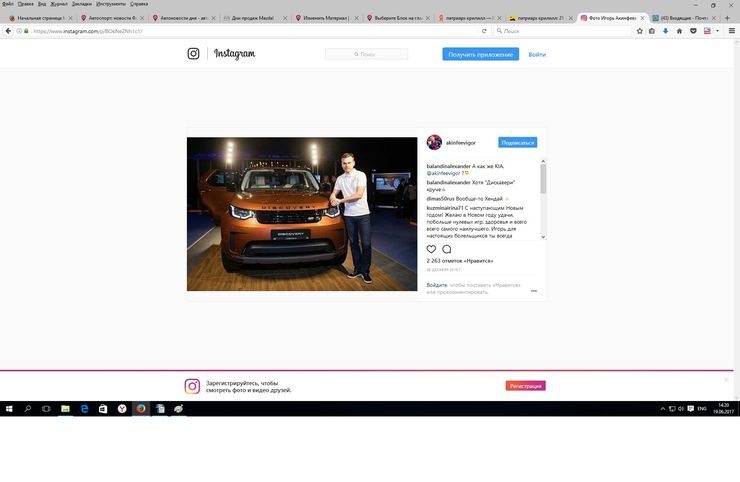The width and height of the screenshot is (740, 482).
Task: Open Yandex Browser from taskbar
Action: [x=122, y=409]
